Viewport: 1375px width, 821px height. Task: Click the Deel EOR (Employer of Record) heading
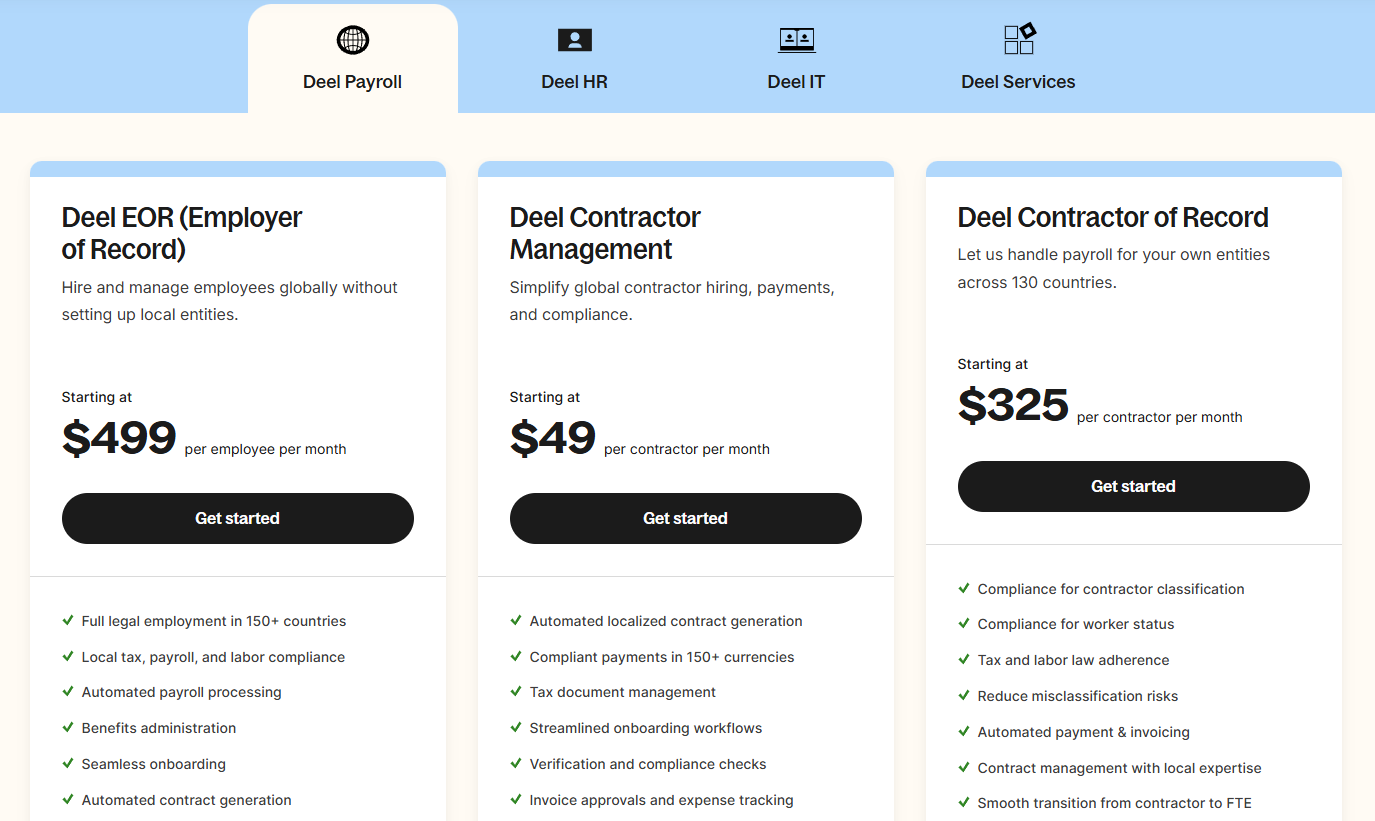182,233
